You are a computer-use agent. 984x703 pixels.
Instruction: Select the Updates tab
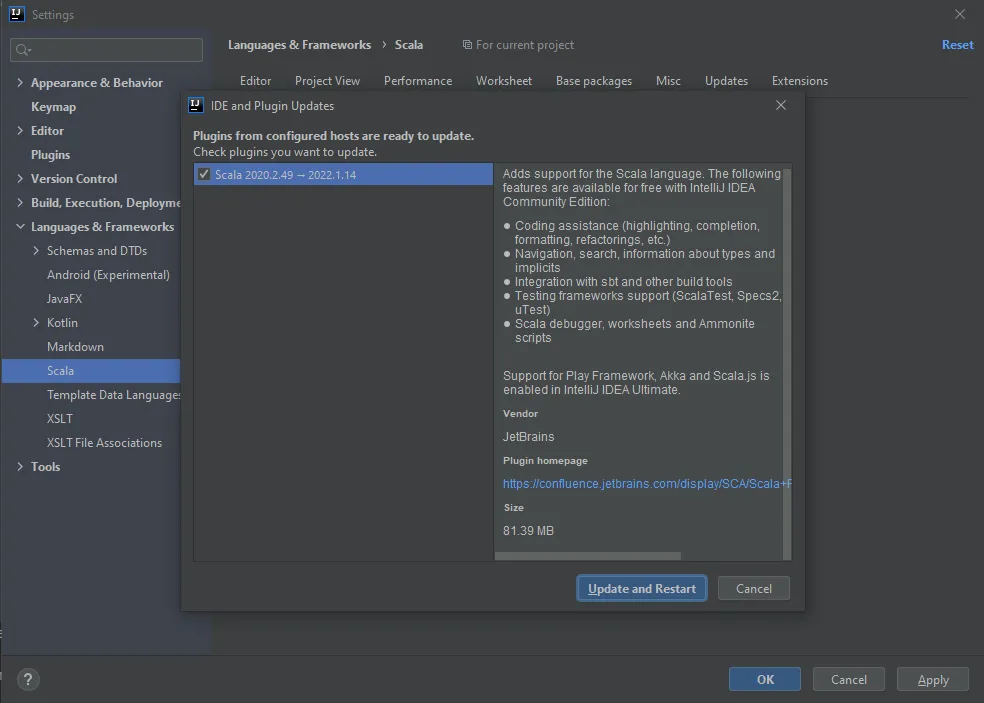coord(726,81)
